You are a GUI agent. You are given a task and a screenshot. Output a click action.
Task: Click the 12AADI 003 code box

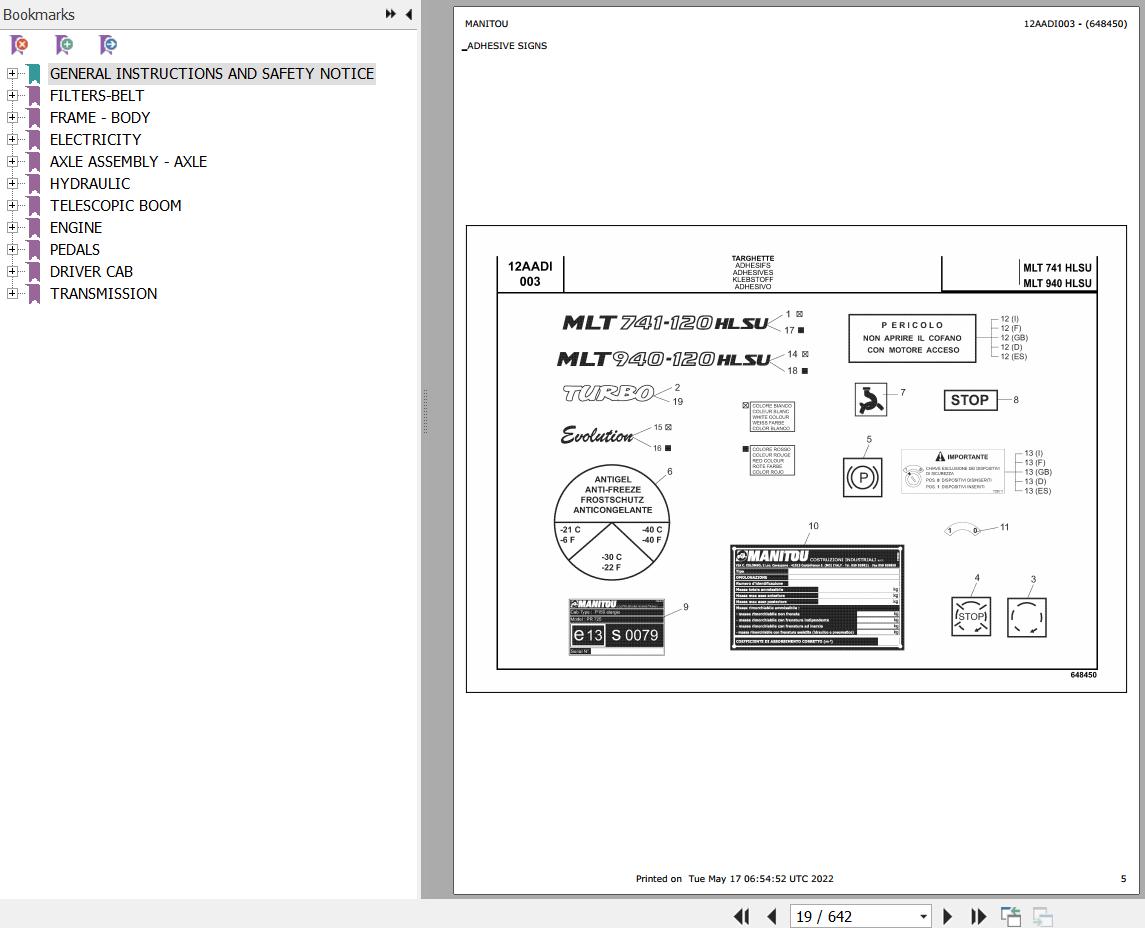[530, 274]
